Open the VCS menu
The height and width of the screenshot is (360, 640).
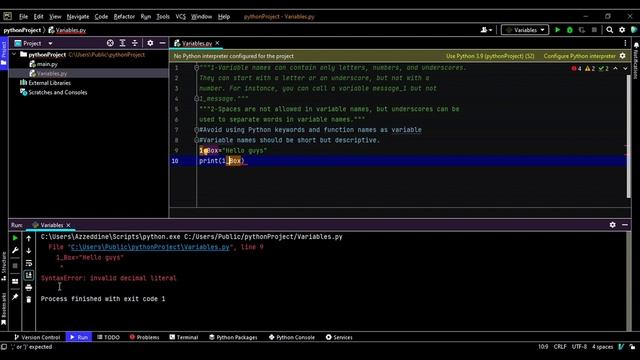click(180, 17)
